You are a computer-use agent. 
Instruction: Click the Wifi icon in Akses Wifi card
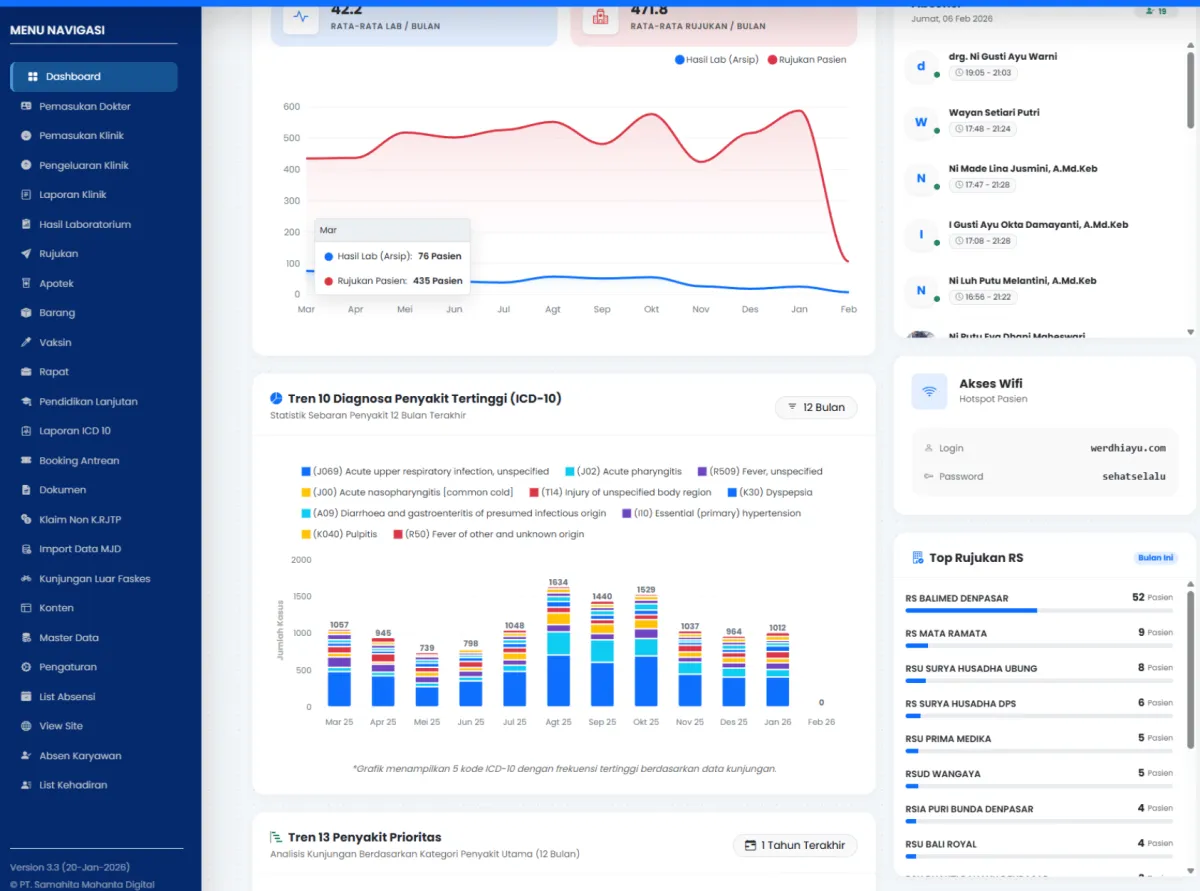pos(929,391)
